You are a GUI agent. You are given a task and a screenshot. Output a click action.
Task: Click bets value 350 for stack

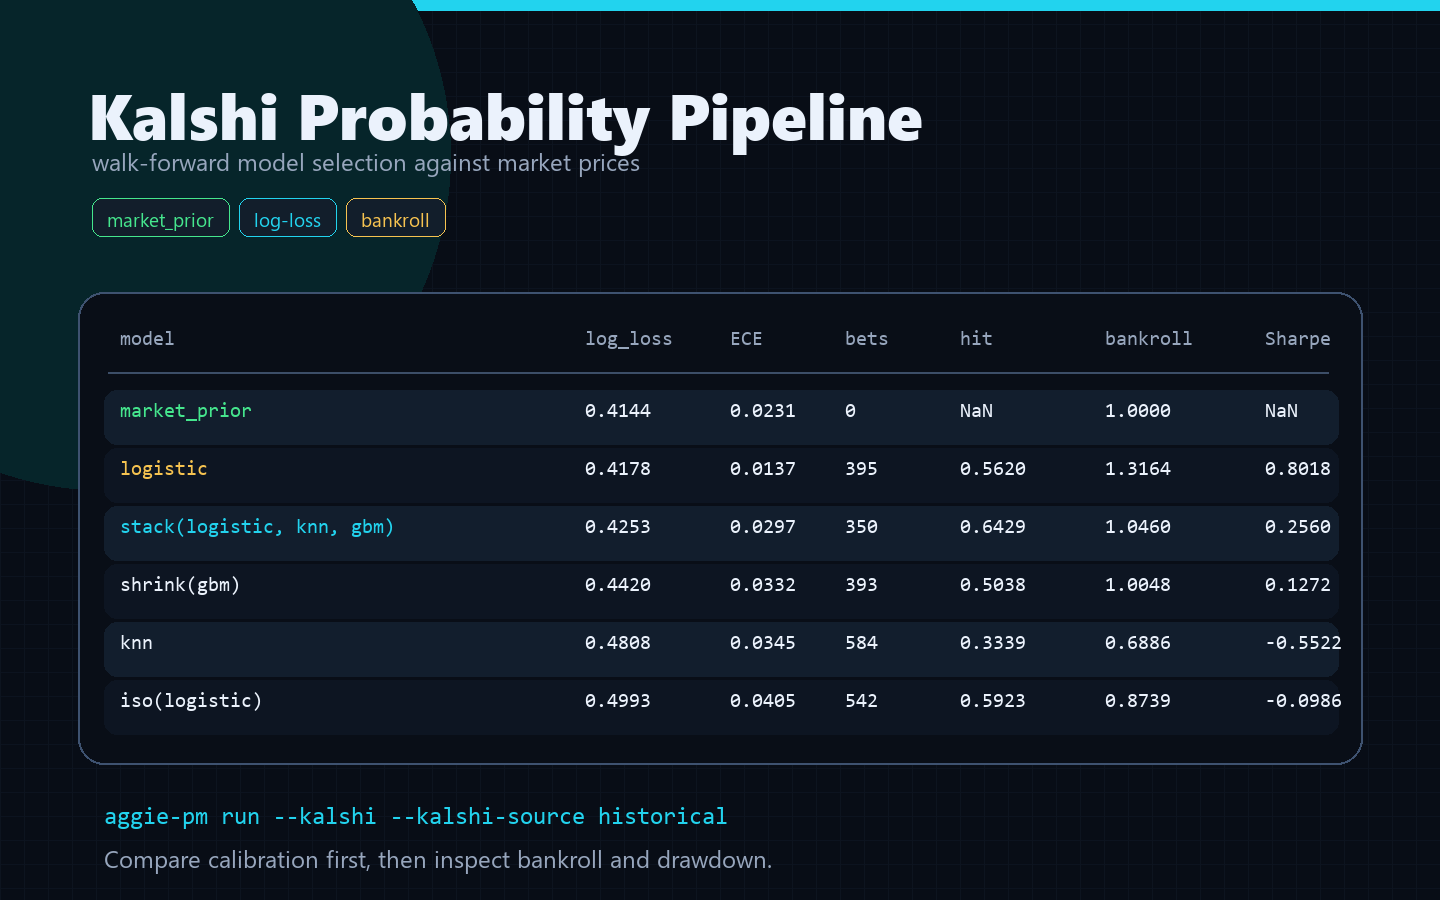[861, 527]
